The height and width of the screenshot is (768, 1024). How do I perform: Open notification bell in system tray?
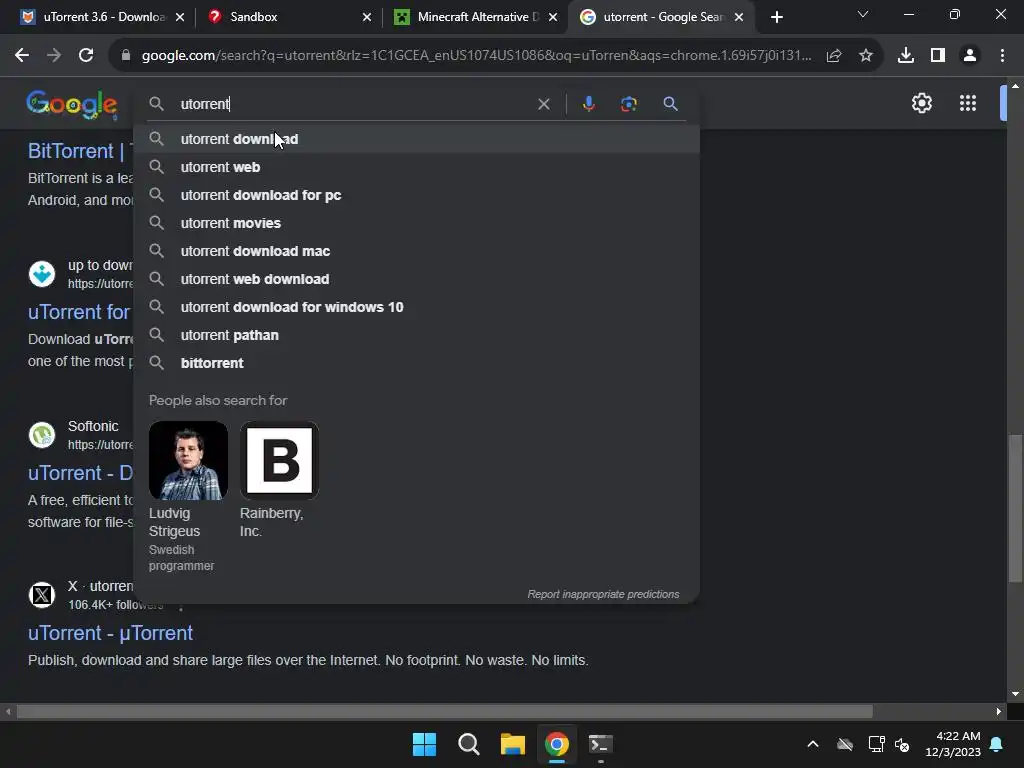[x=996, y=744]
